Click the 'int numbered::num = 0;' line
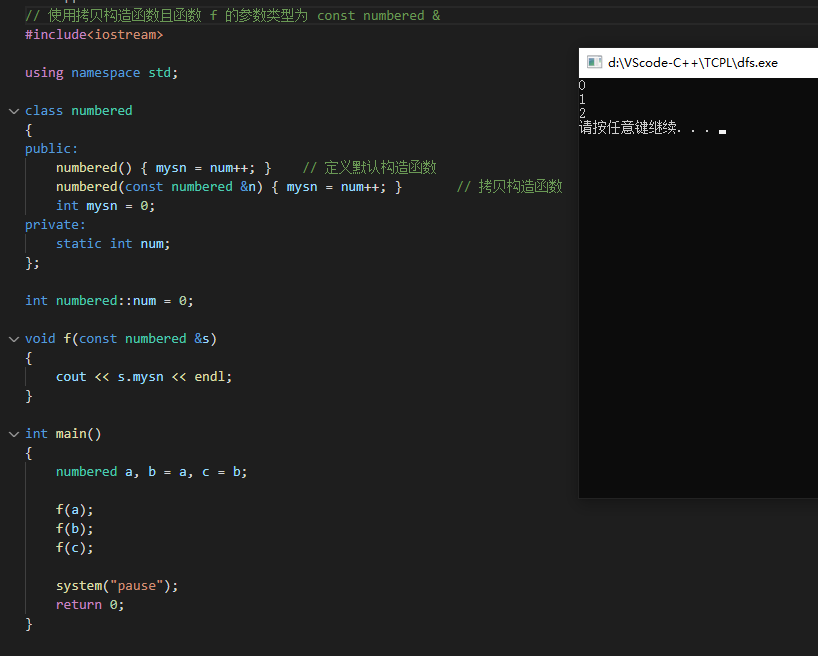The image size is (818, 656). coord(109,301)
